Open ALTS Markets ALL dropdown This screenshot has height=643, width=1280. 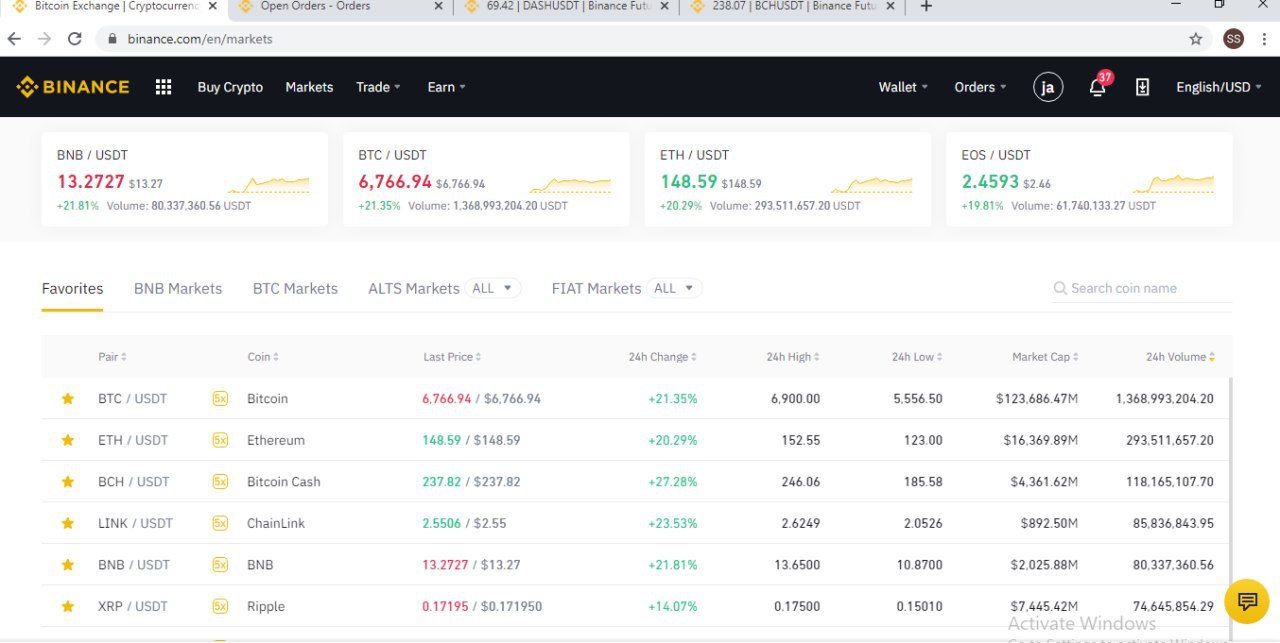(x=494, y=288)
